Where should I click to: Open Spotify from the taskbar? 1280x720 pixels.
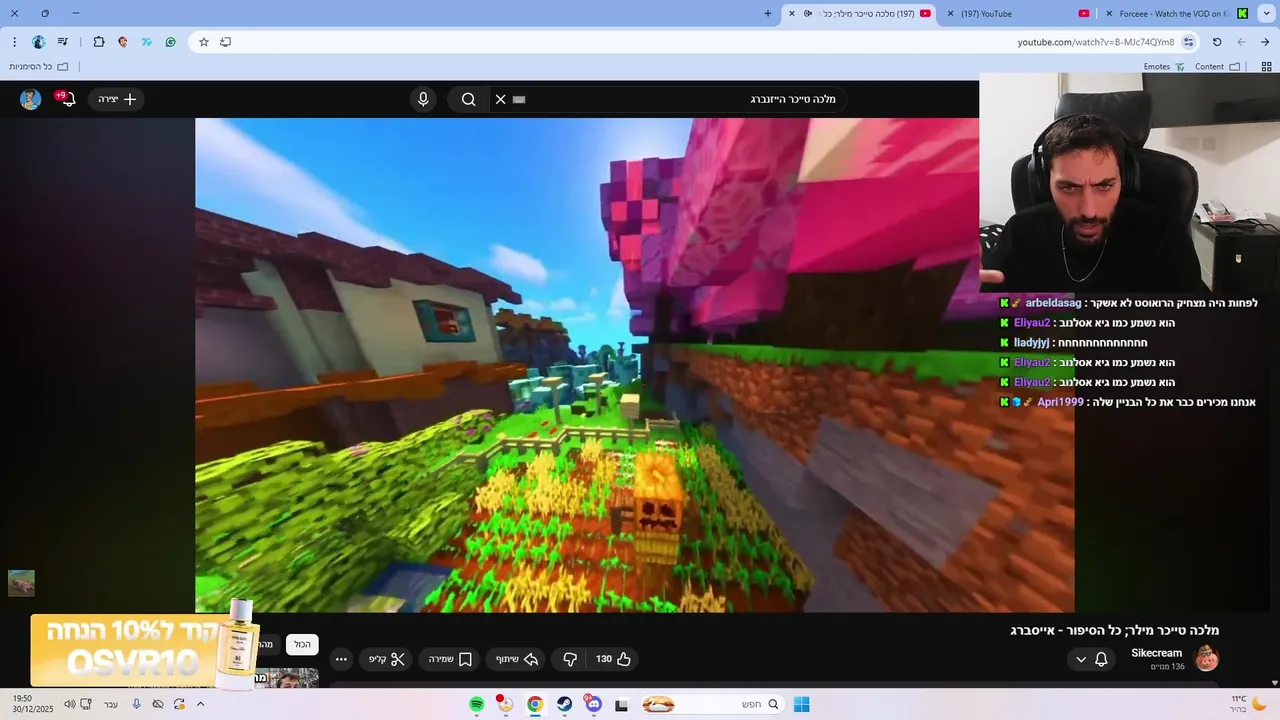(477, 704)
